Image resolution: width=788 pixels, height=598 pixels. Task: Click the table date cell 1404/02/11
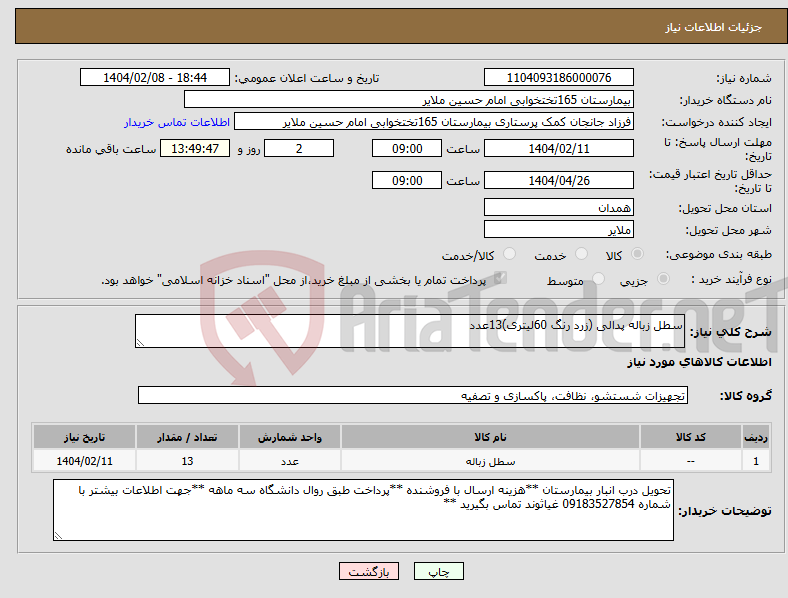pos(84,461)
